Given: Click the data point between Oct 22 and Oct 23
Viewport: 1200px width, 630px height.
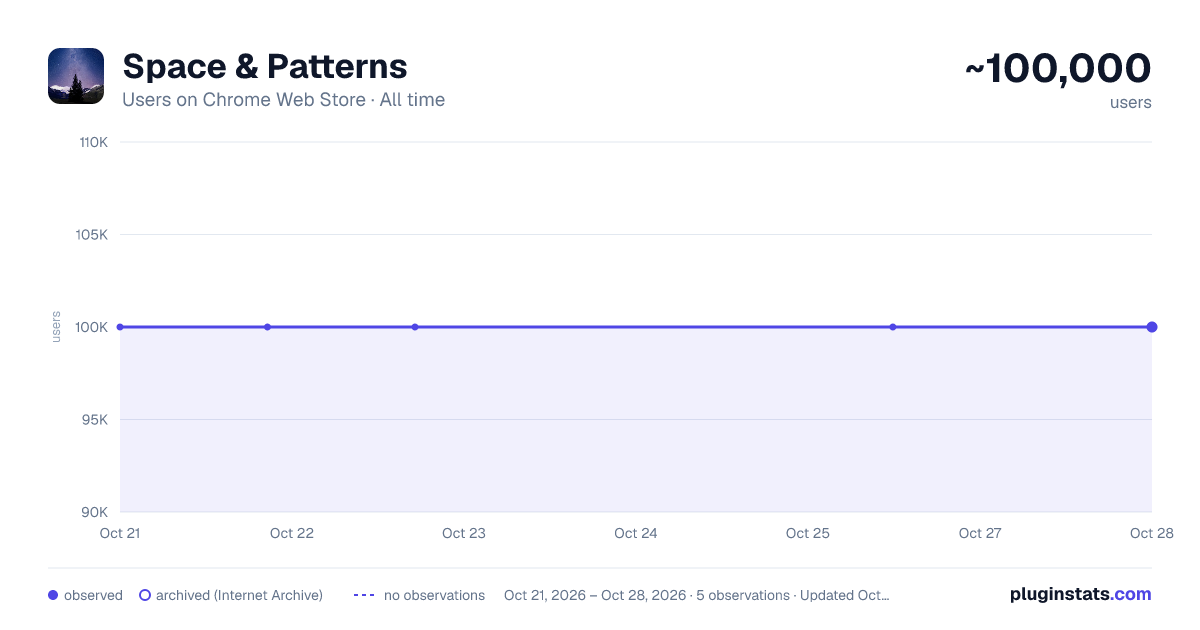Looking at the screenshot, I should [x=415, y=327].
